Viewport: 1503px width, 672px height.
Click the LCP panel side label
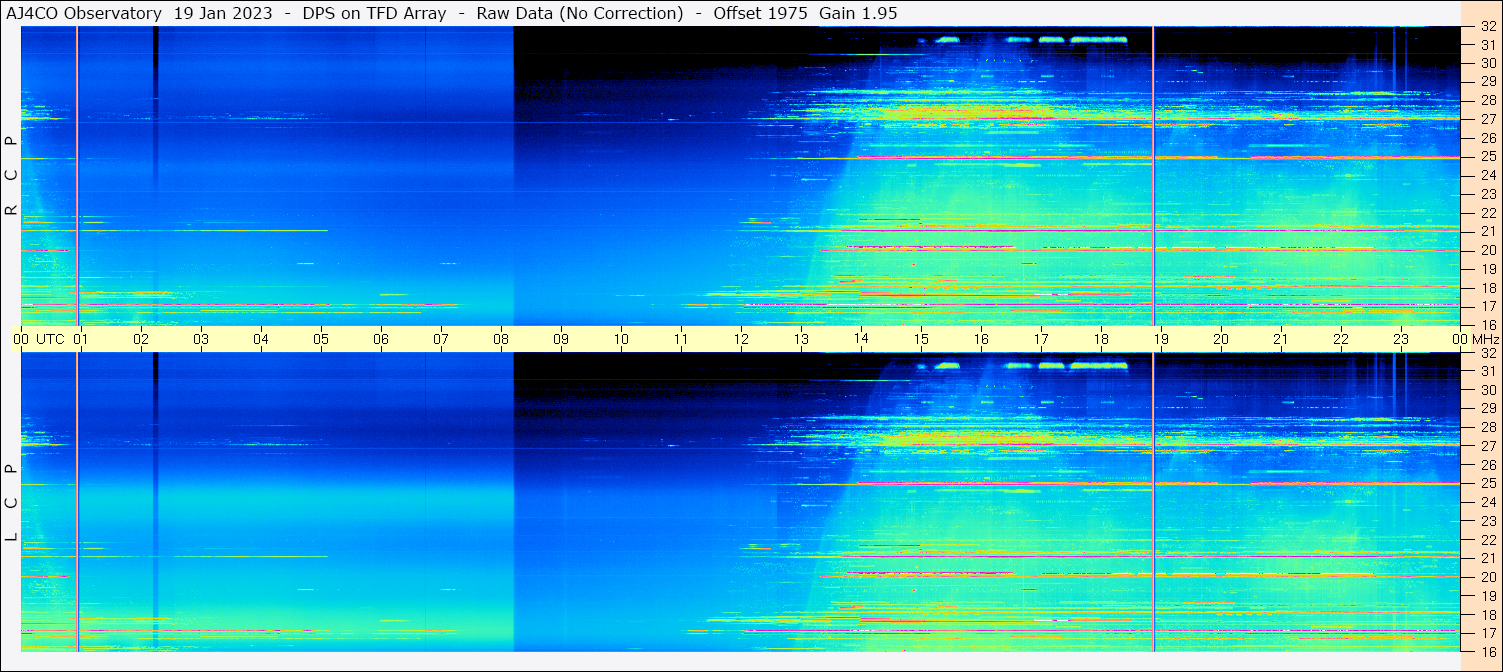click(11, 503)
